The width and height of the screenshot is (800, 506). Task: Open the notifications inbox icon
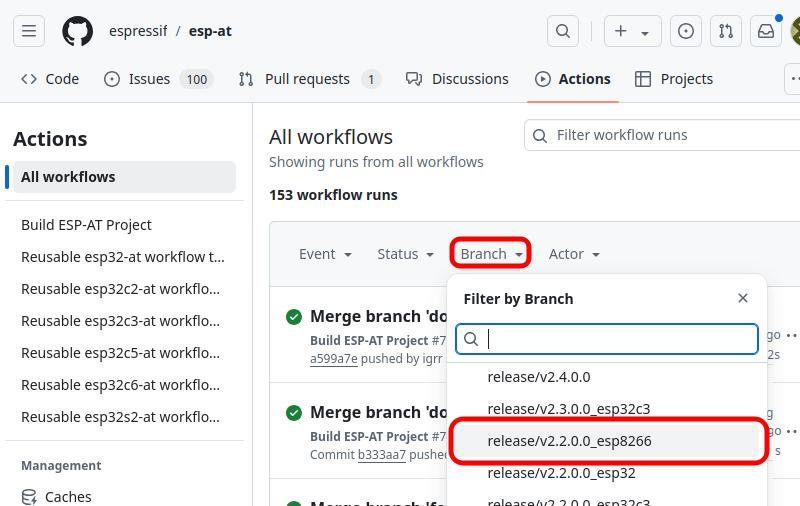click(x=766, y=31)
